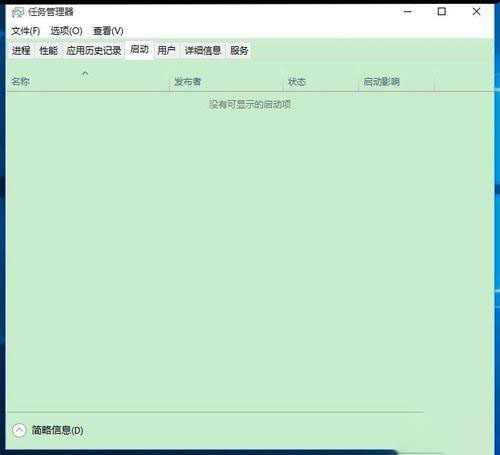Sort by the 名称 column header
Image resolution: width=500 pixels, height=455 pixels.
88,81
